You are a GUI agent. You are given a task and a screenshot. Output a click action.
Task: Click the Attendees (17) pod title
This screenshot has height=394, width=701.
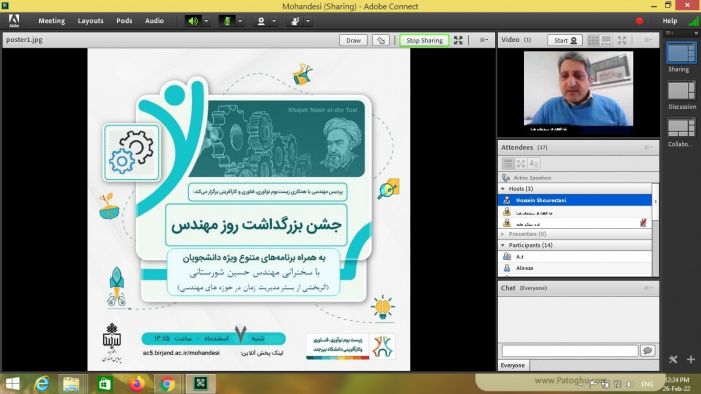524,147
